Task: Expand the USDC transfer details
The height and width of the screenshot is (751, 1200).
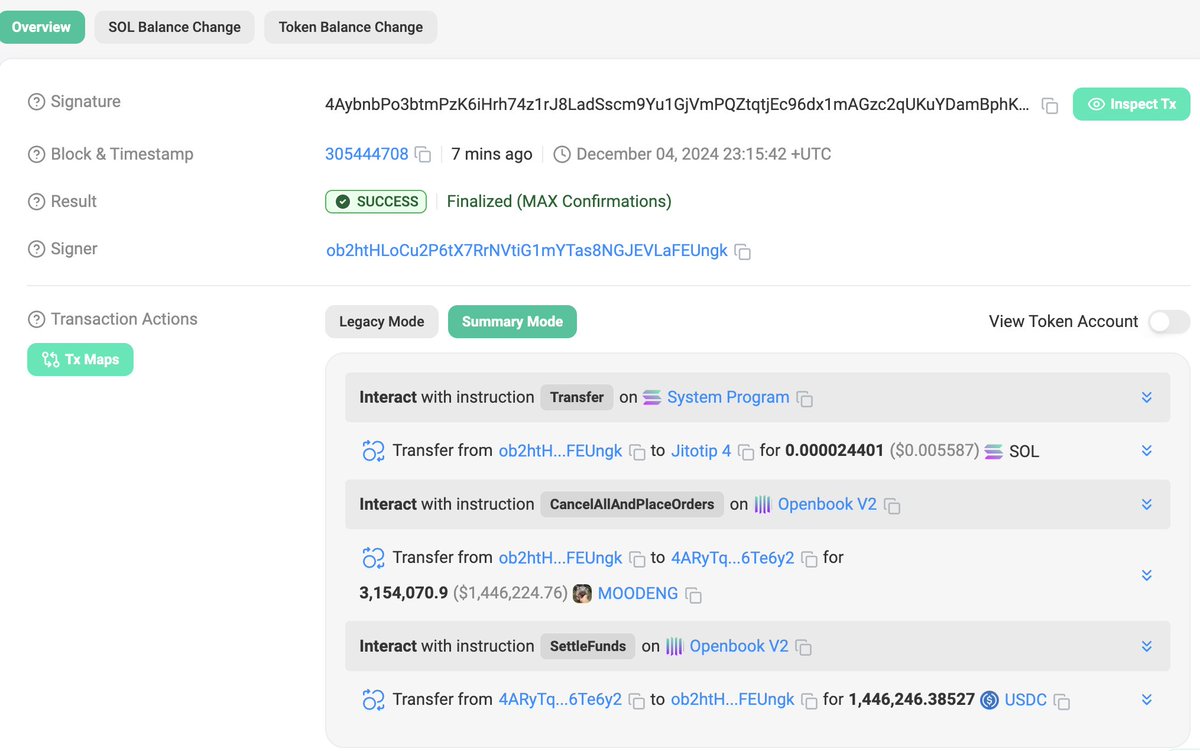Action: (1147, 700)
